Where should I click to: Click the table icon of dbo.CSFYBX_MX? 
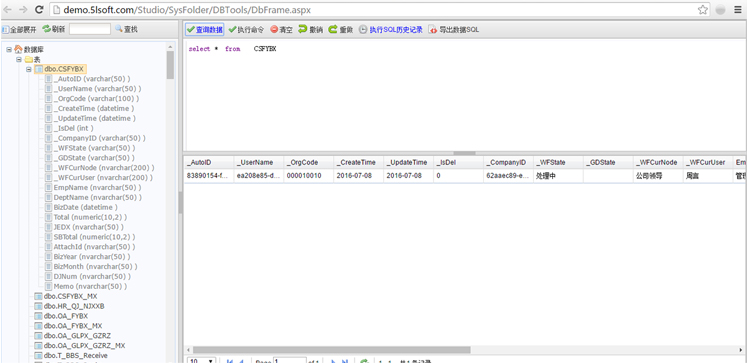(39, 296)
